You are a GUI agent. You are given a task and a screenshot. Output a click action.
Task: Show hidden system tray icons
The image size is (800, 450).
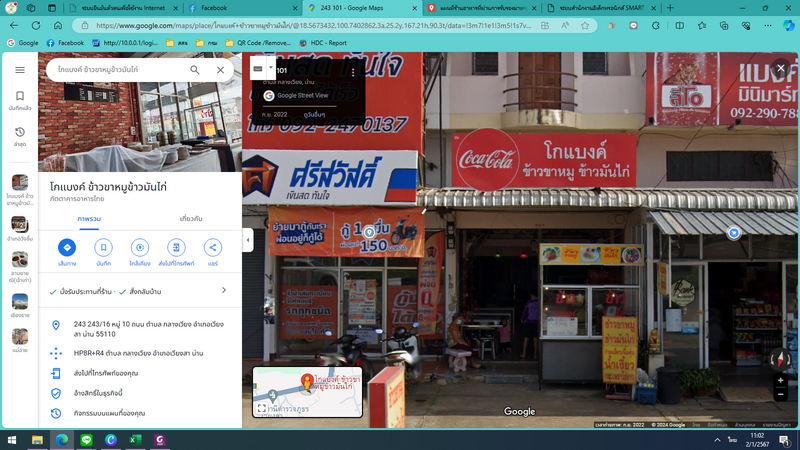coord(717,440)
